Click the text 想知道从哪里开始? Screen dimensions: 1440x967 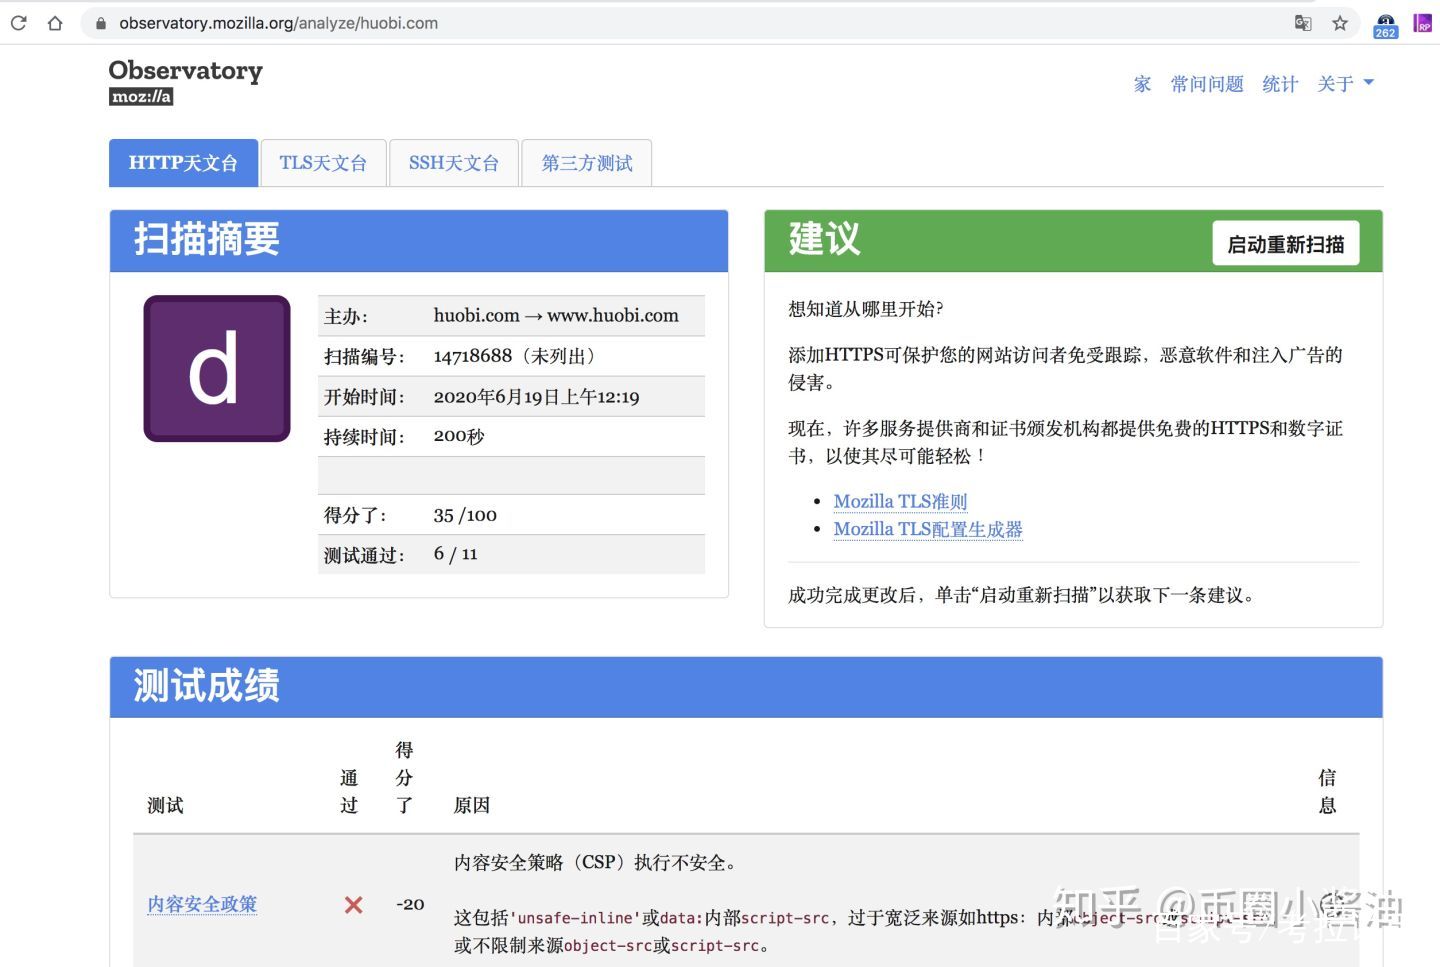tap(866, 309)
